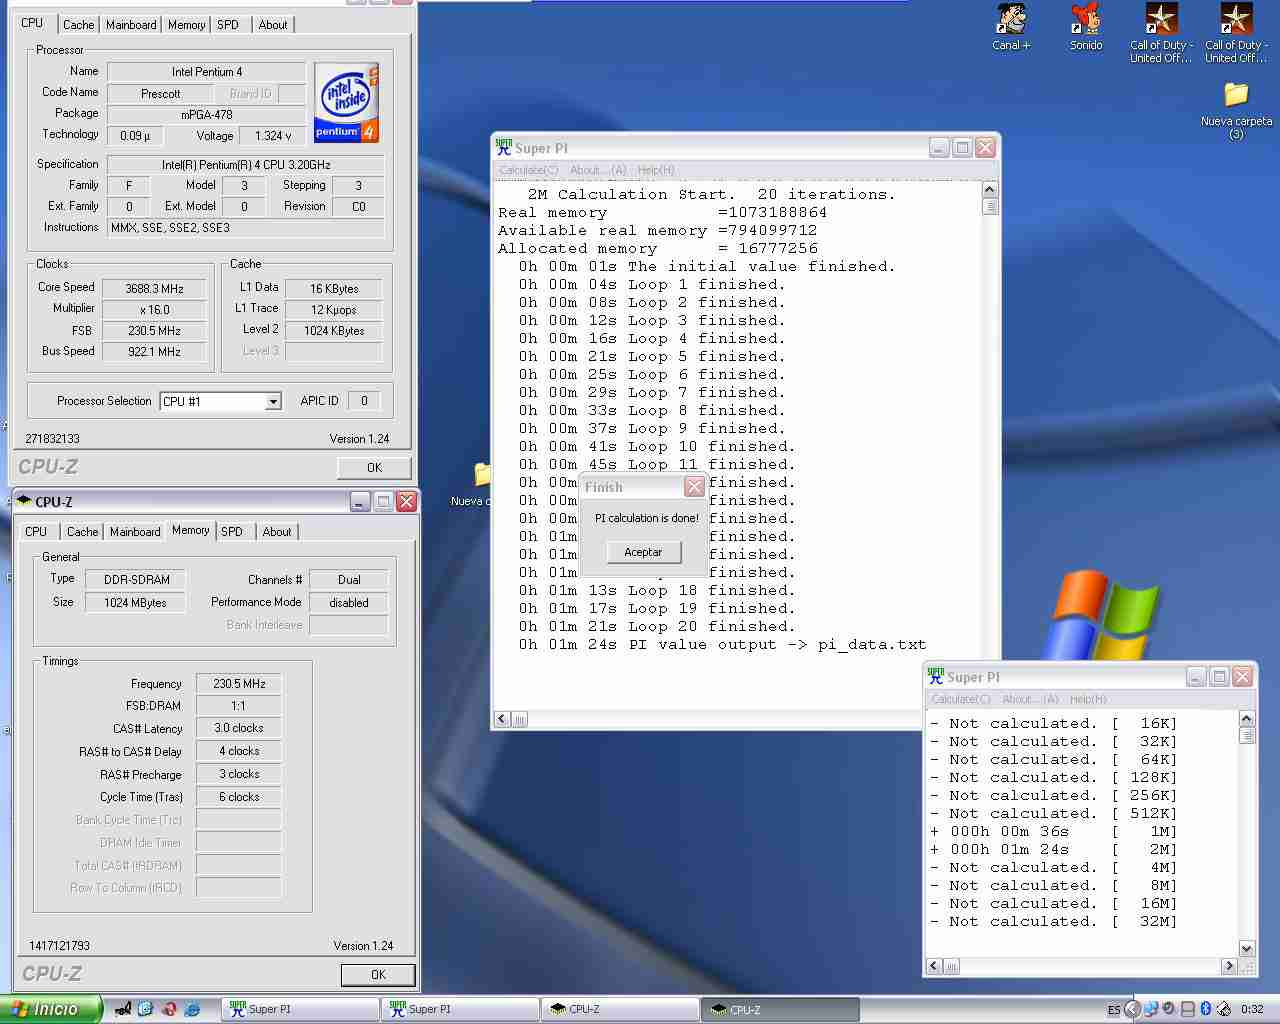The image size is (1280, 1024).
Task: Open SPD tab in the Processor CPU-Z window
Action: (228, 25)
